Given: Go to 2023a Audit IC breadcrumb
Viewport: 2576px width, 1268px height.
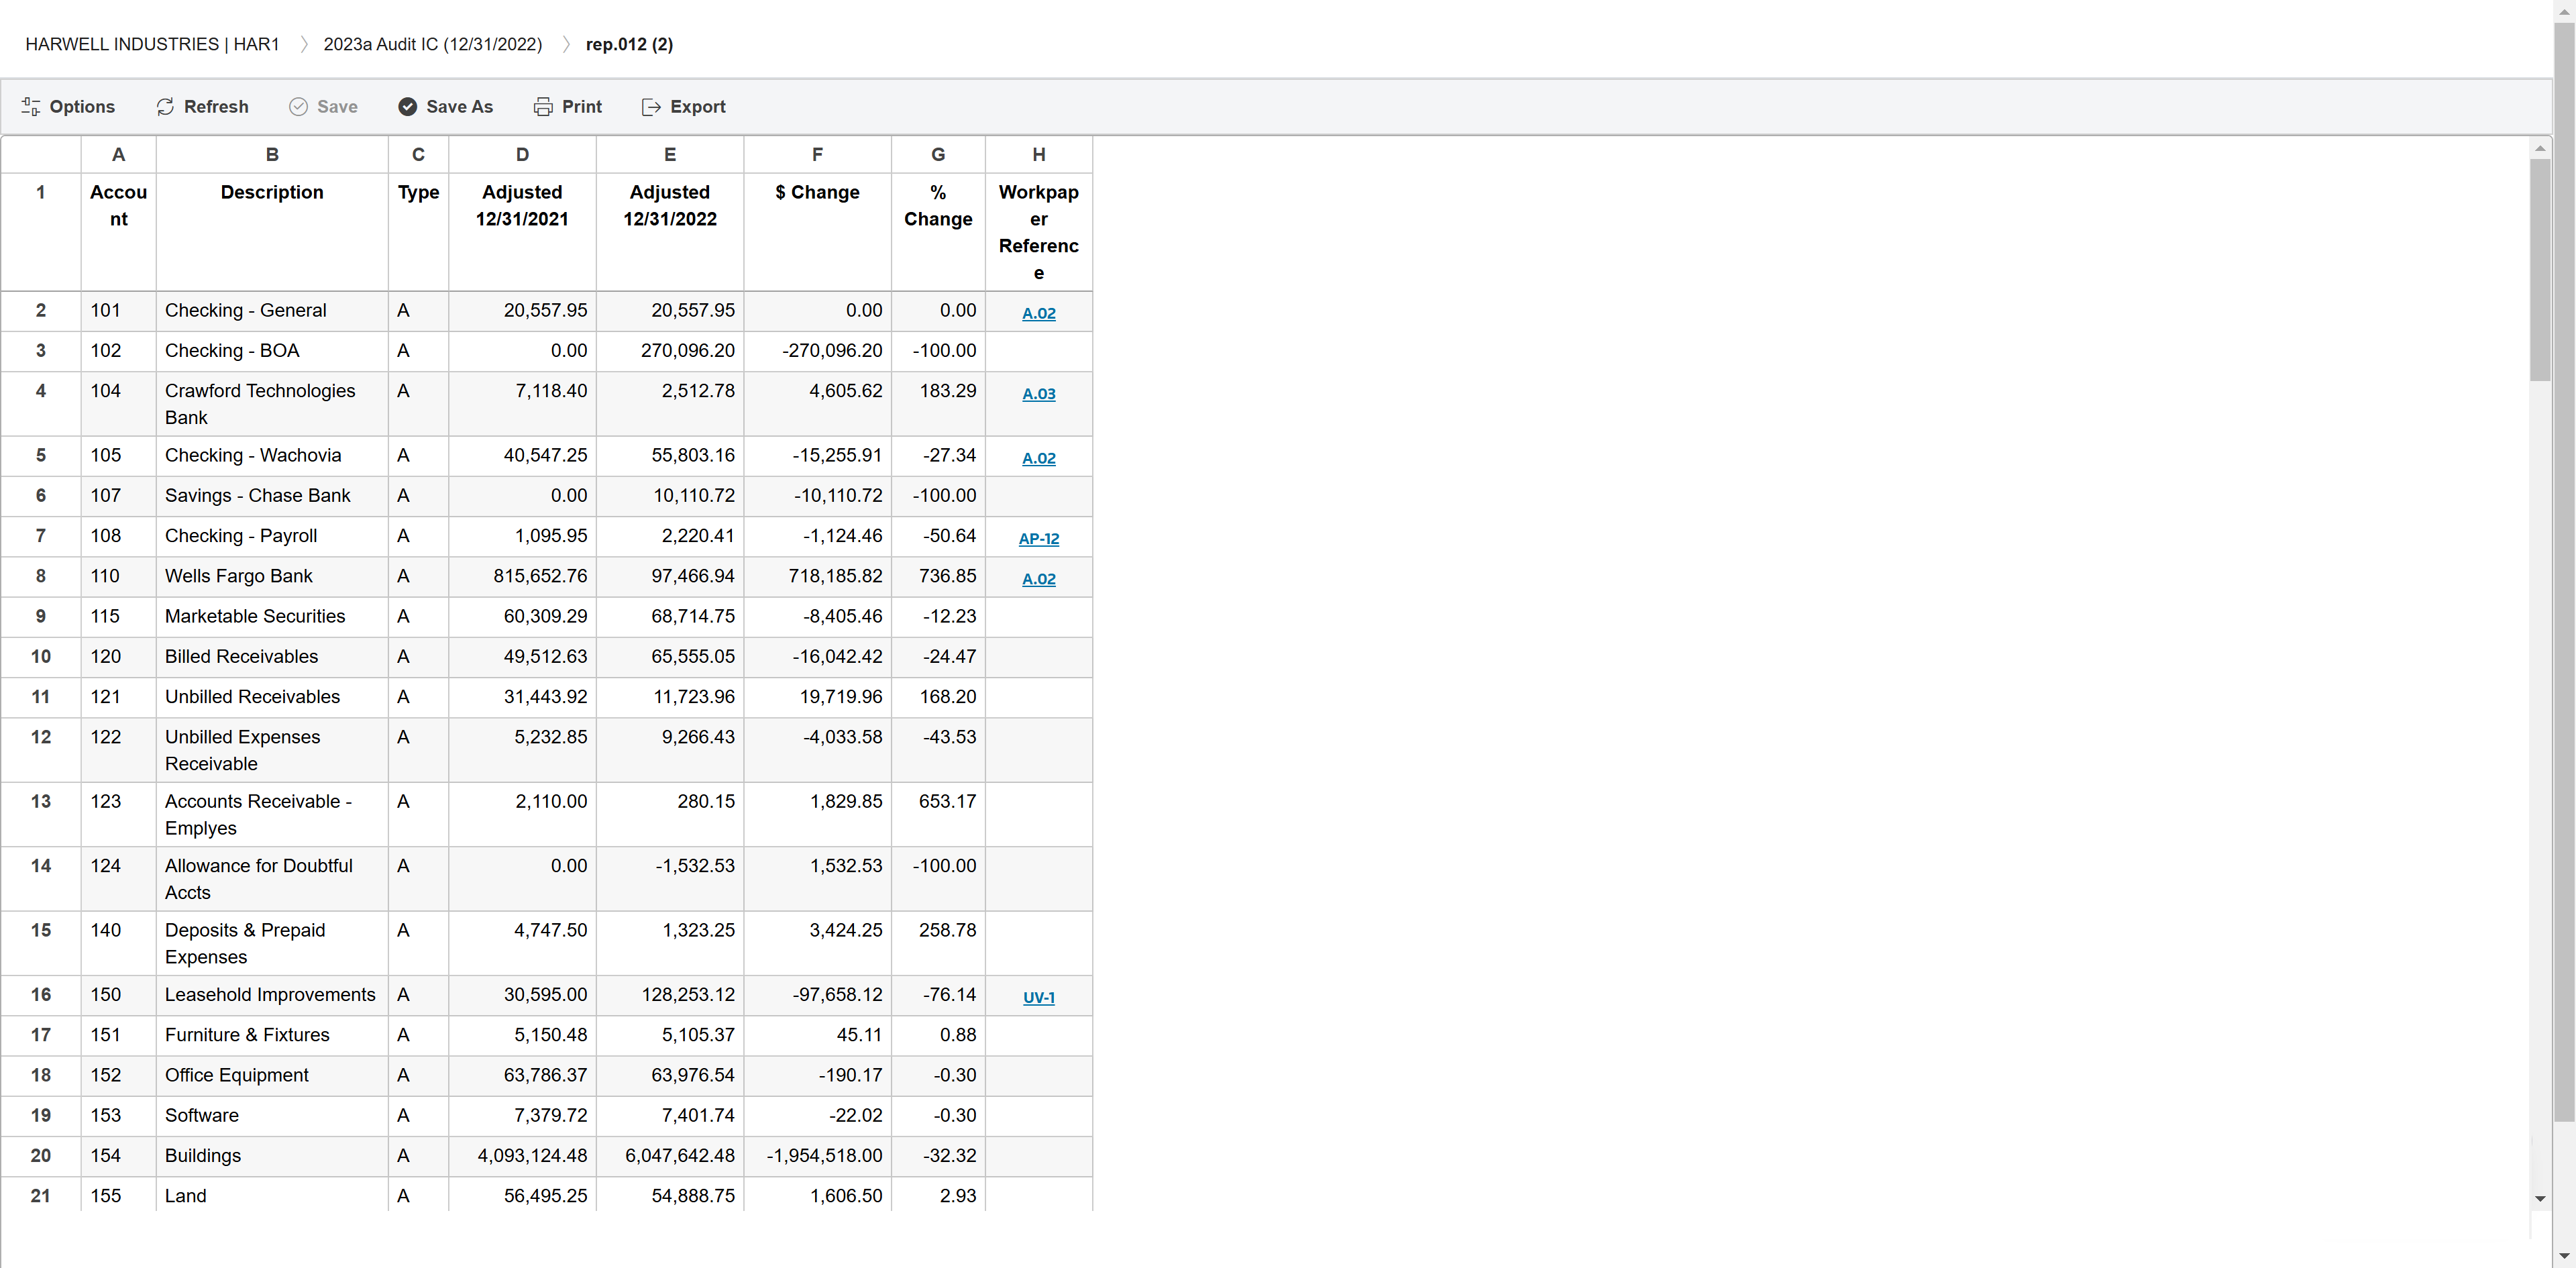Looking at the screenshot, I should tap(432, 44).
